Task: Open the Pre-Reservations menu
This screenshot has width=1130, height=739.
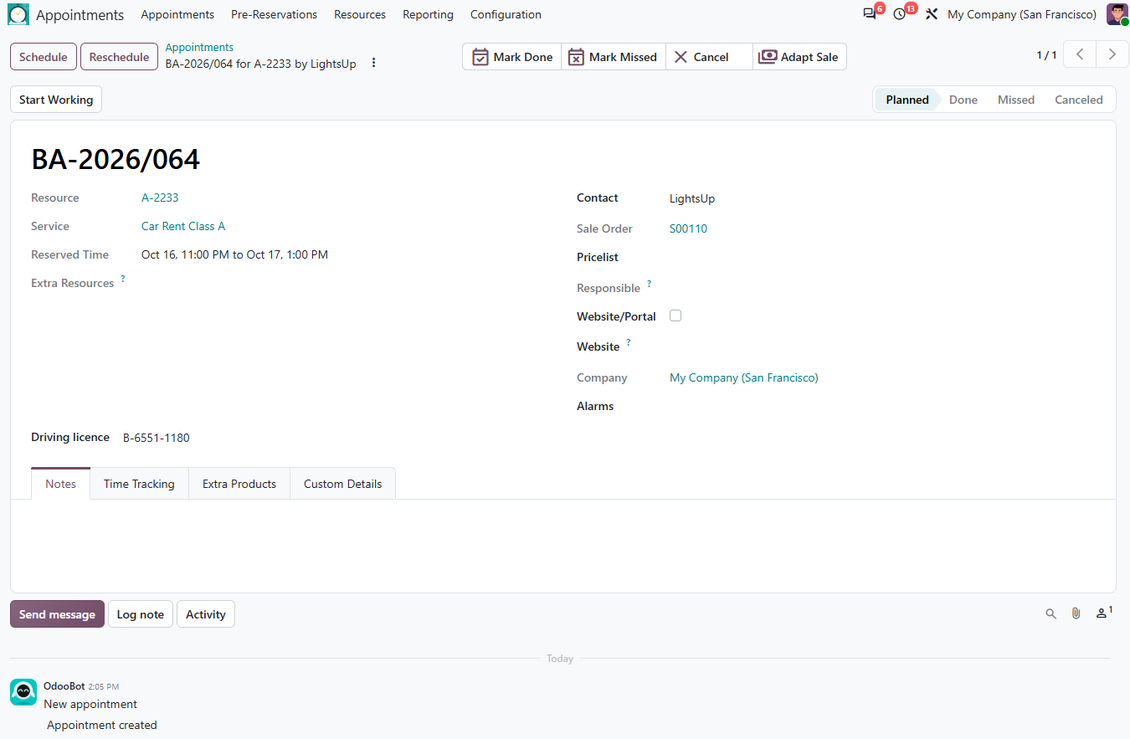Action: pyautogui.click(x=274, y=14)
